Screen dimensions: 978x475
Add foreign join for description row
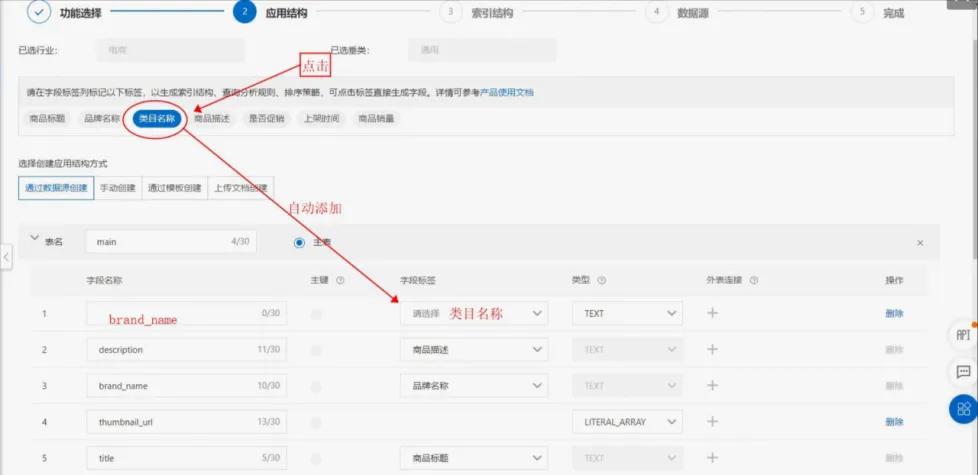click(x=712, y=349)
